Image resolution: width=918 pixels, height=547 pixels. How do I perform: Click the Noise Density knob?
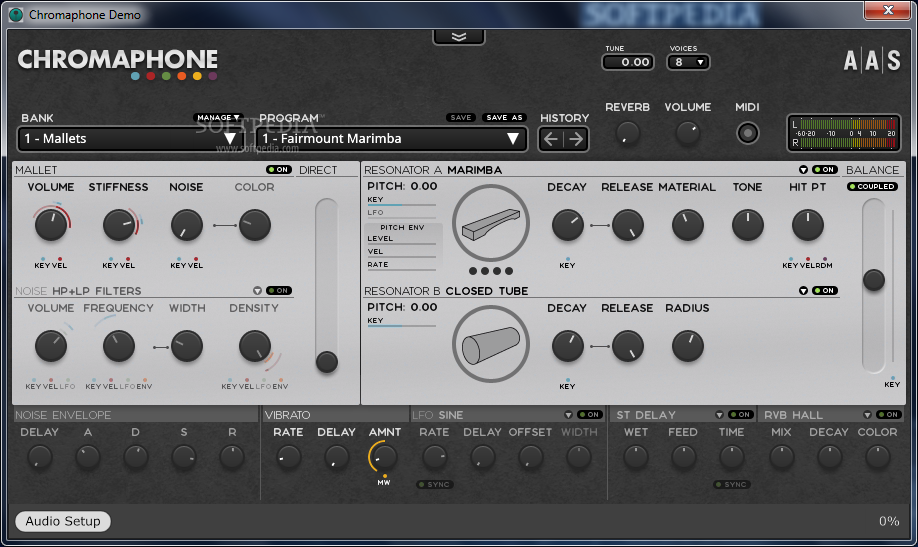tap(255, 346)
